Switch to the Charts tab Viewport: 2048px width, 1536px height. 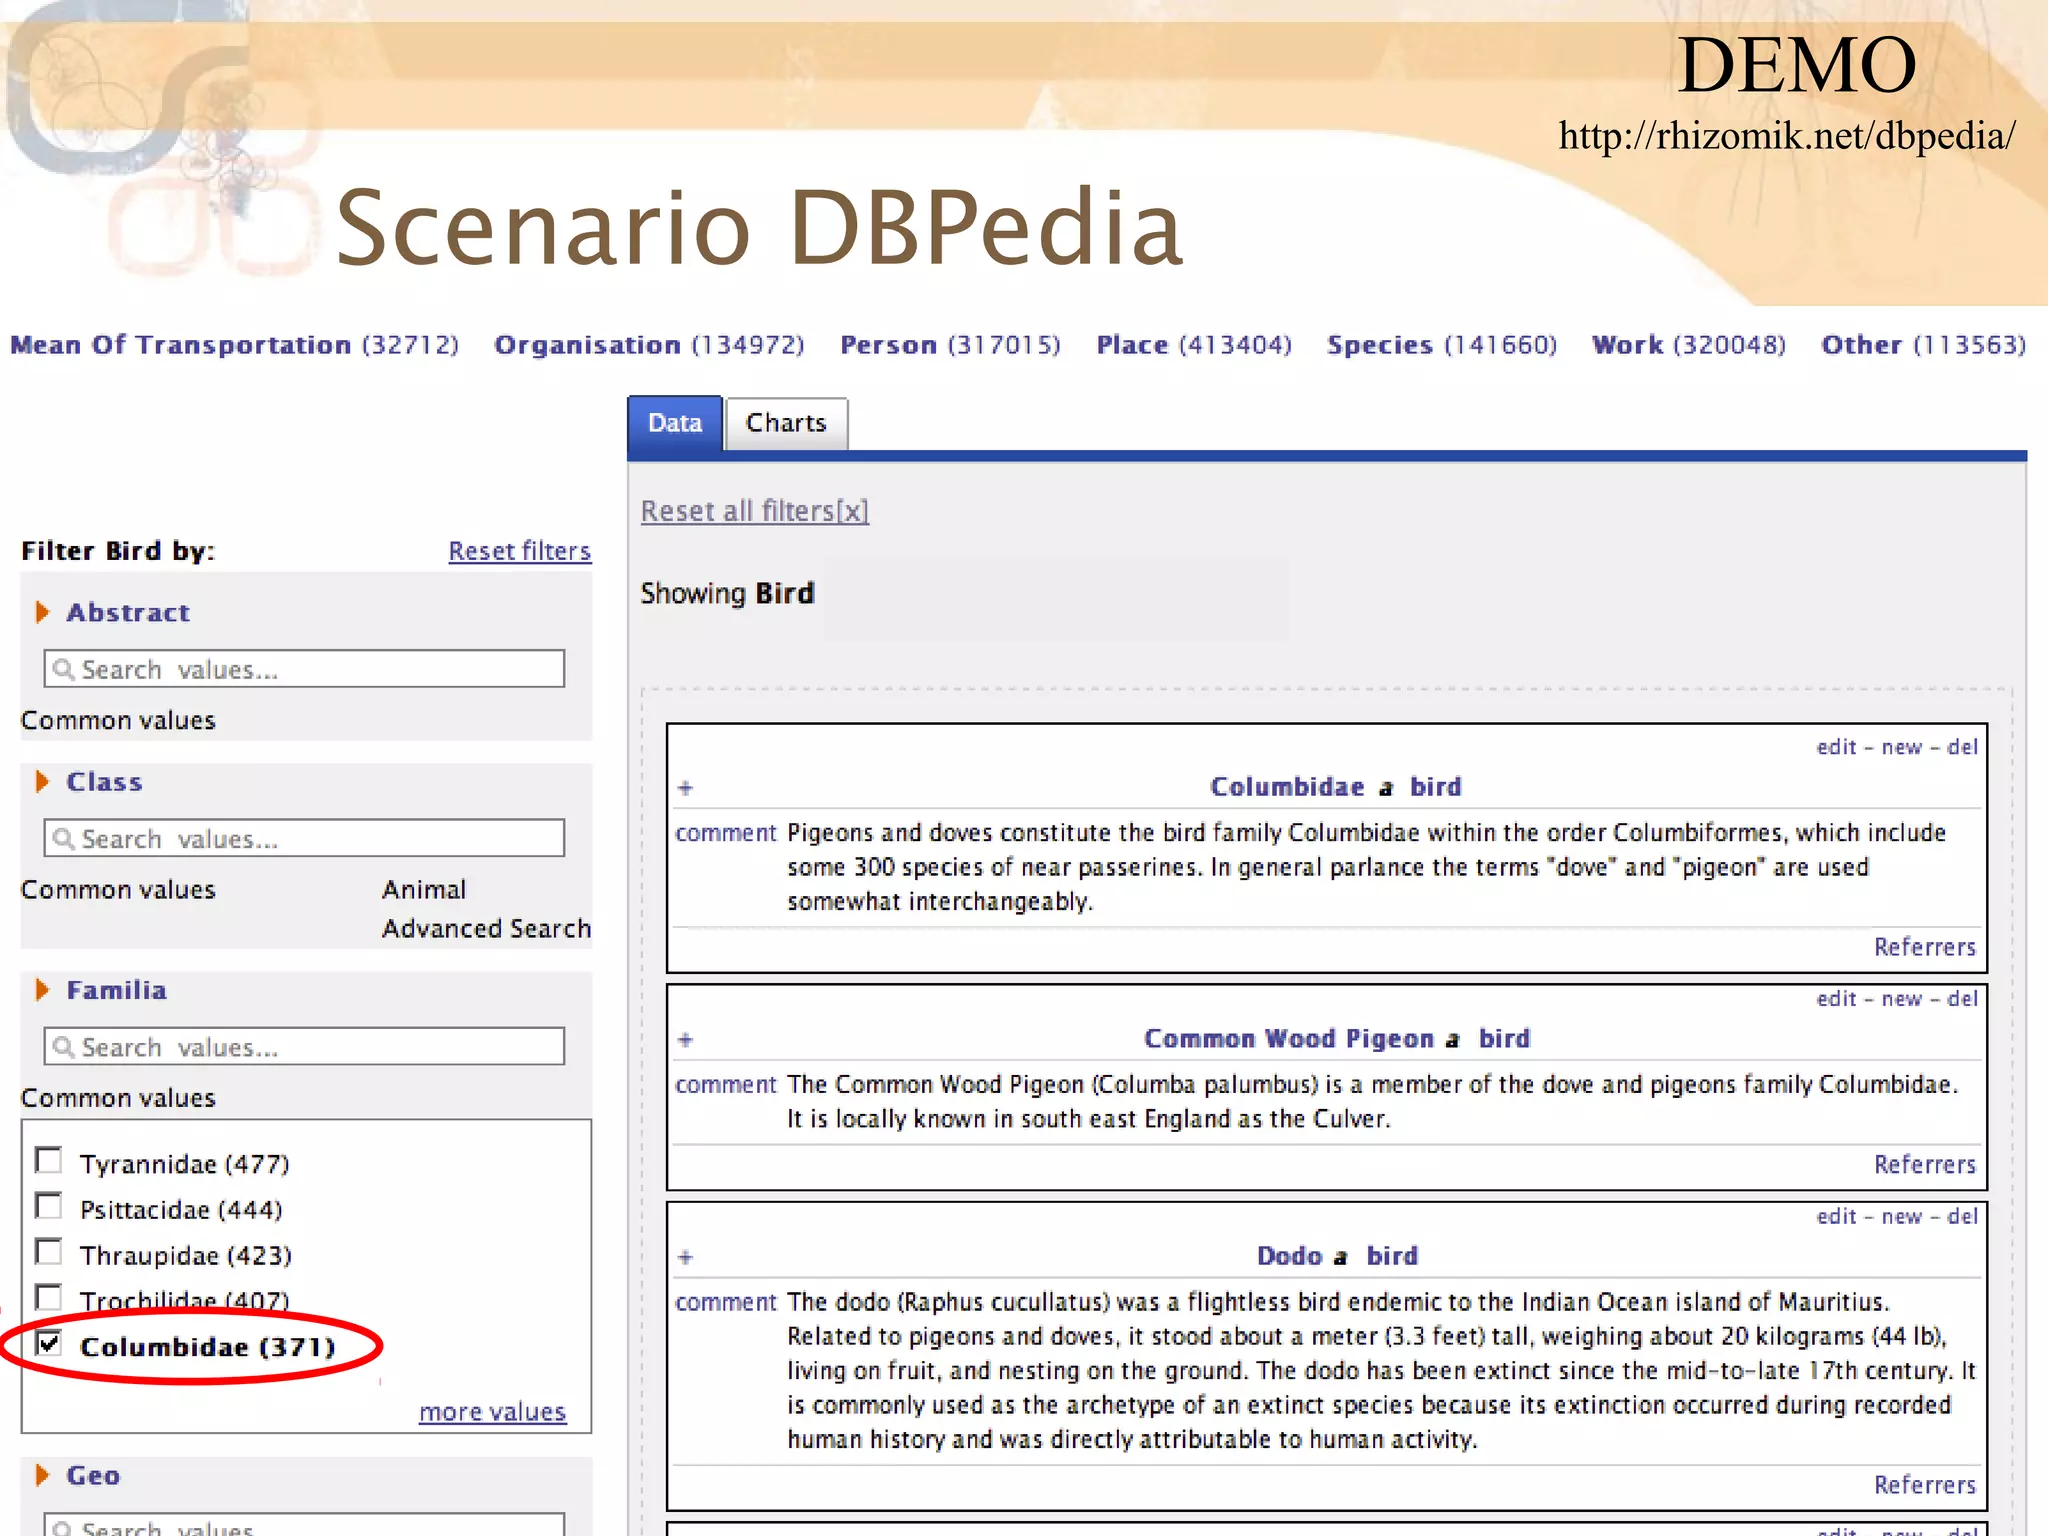(x=786, y=423)
